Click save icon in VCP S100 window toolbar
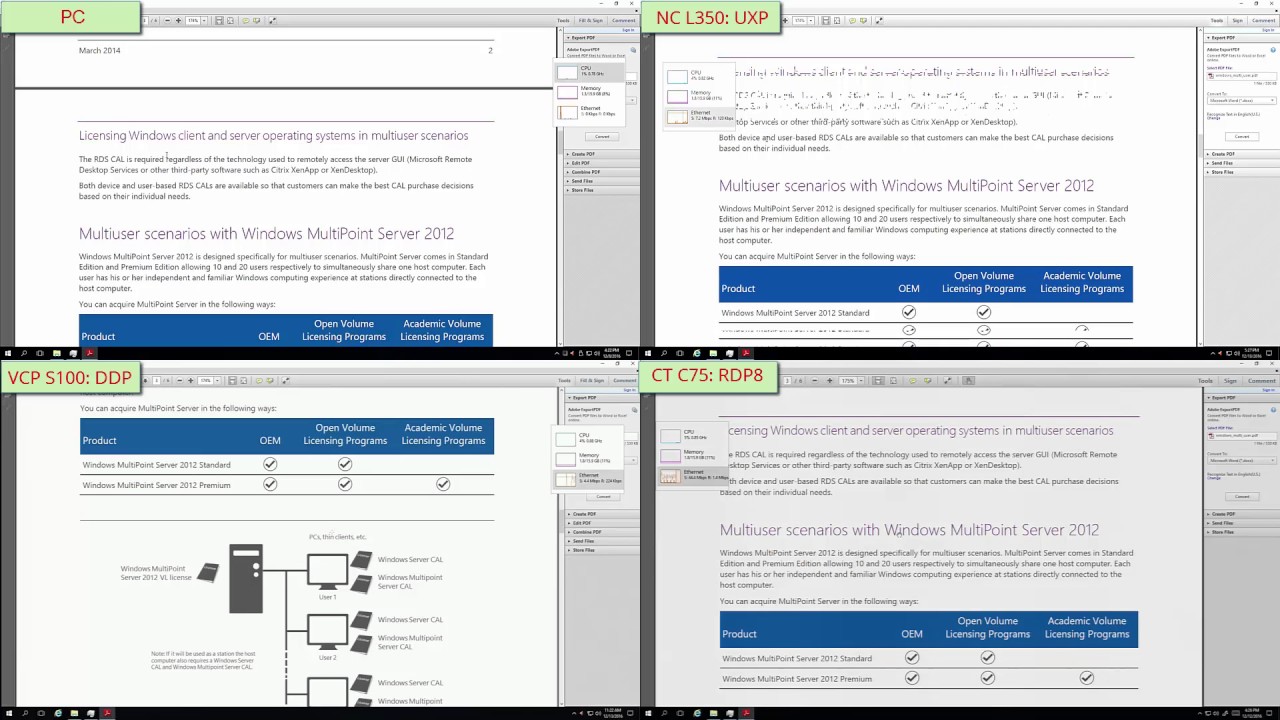 232,380
